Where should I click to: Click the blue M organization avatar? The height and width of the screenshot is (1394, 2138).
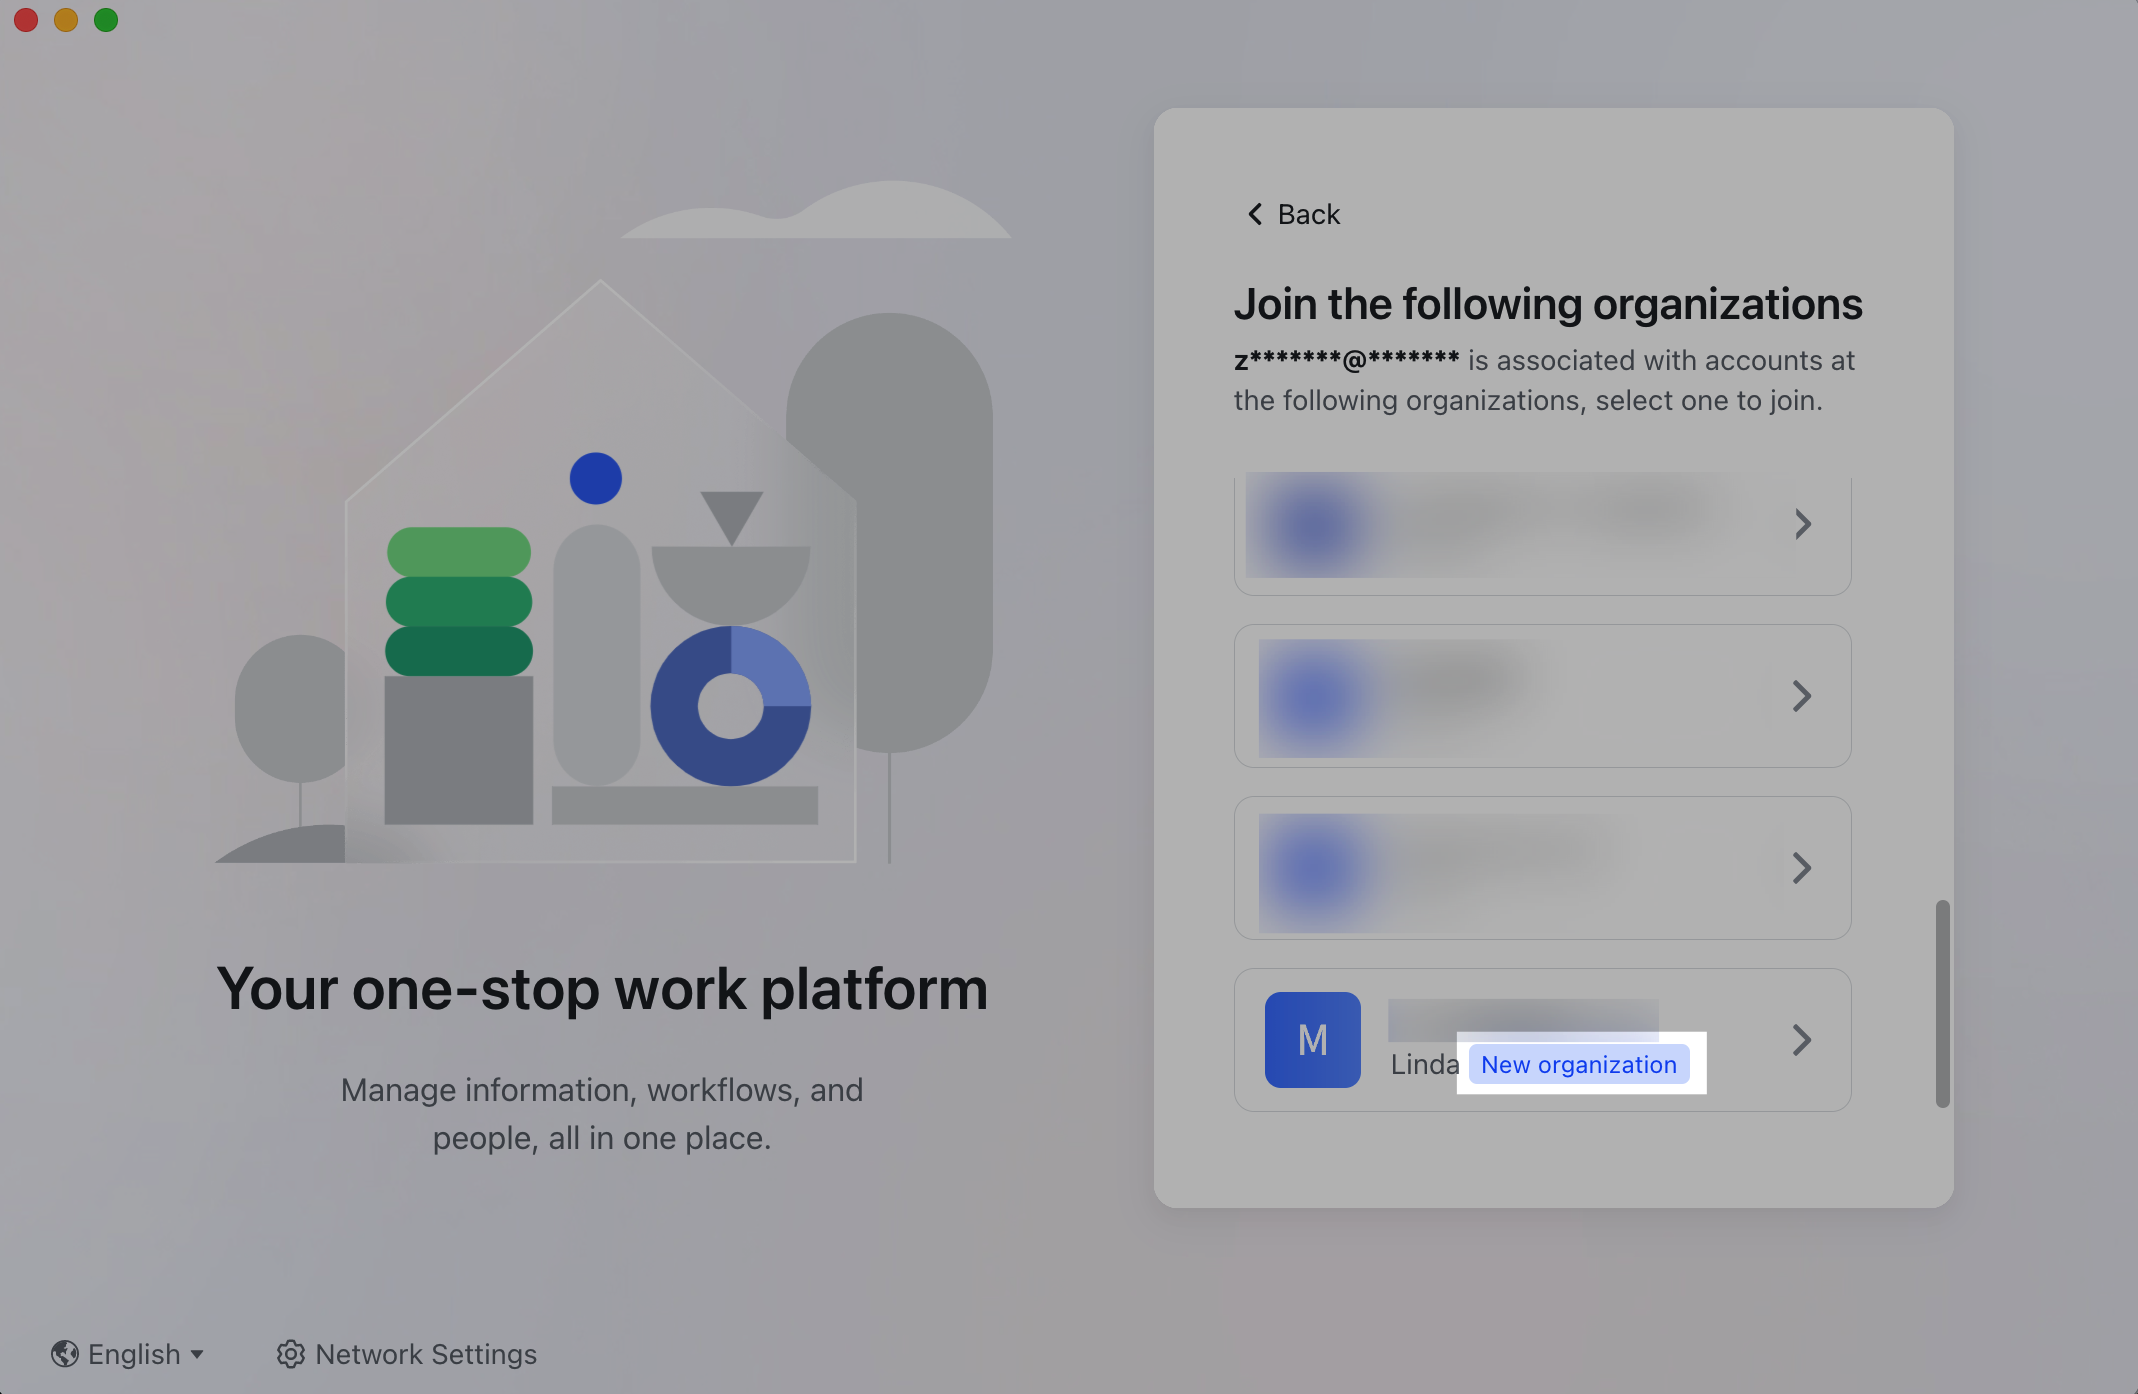1312,1040
